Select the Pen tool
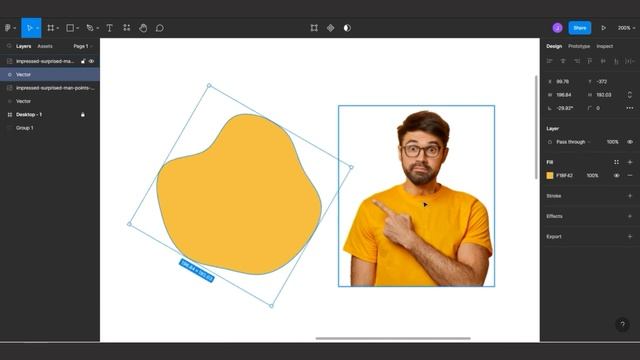 [x=90, y=28]
